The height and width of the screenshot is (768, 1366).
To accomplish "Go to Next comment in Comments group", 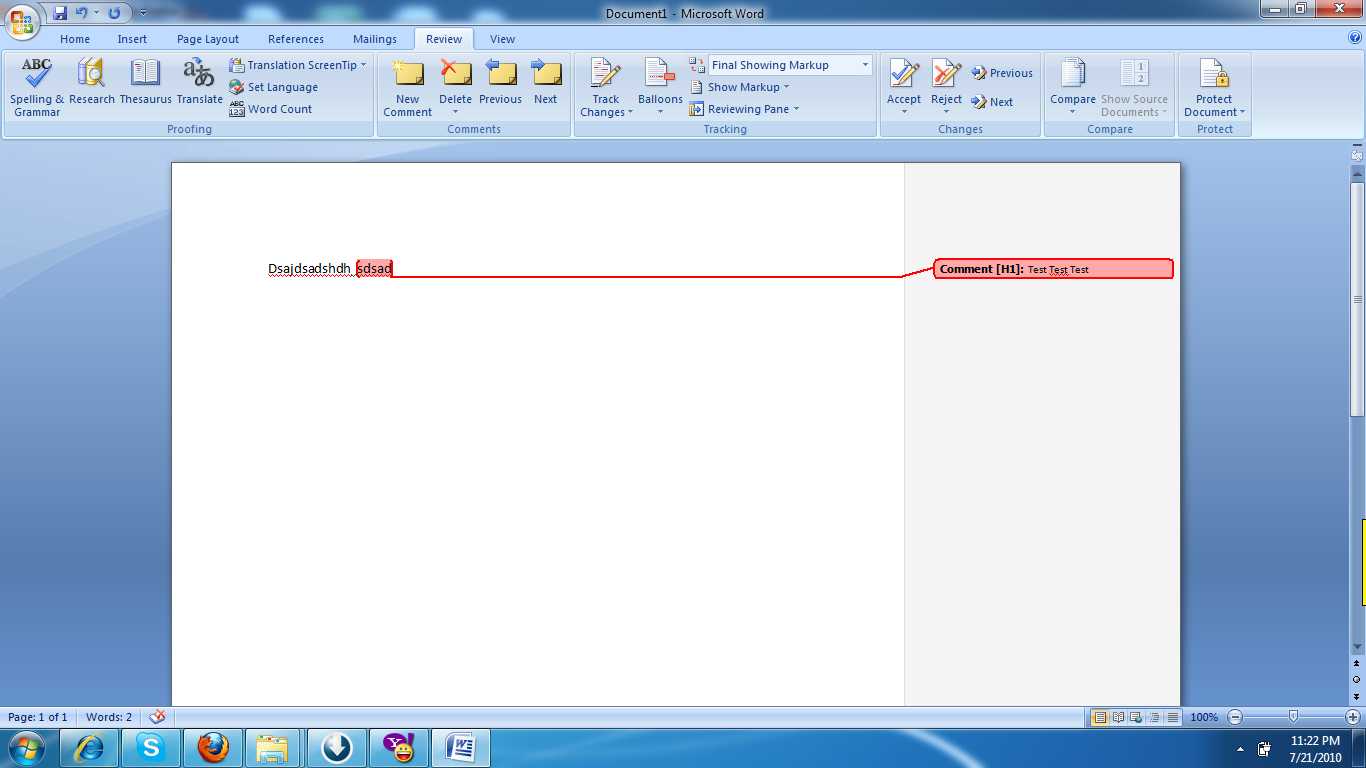I will click(545, 82).
